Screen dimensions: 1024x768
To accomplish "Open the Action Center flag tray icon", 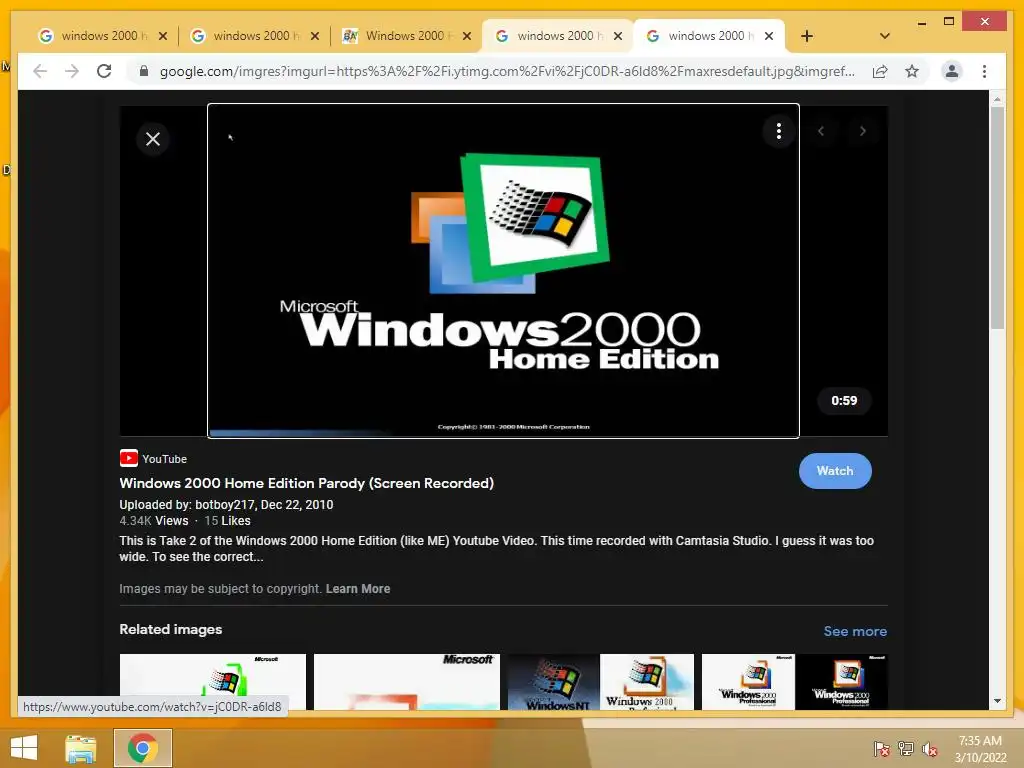I will tap(881, 749).
